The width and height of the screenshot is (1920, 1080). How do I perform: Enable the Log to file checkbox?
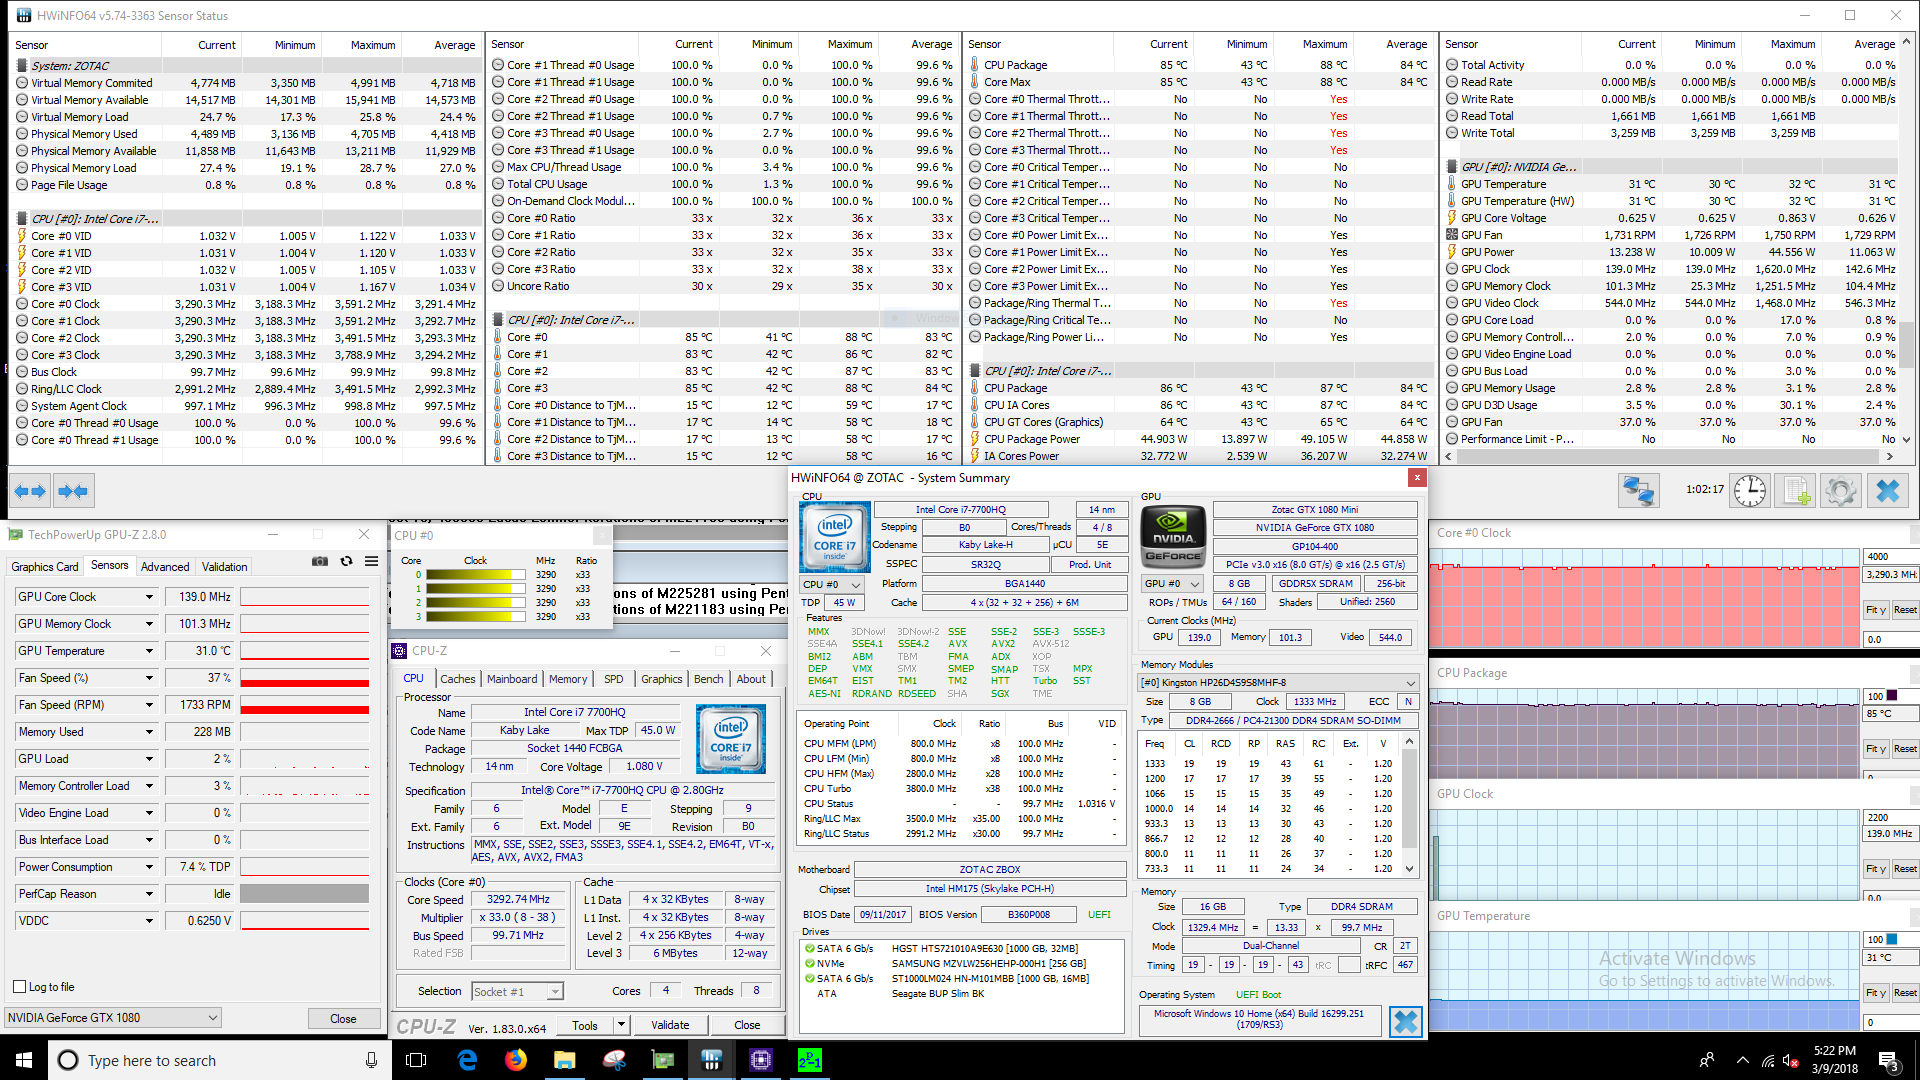(x=19, y=987)
